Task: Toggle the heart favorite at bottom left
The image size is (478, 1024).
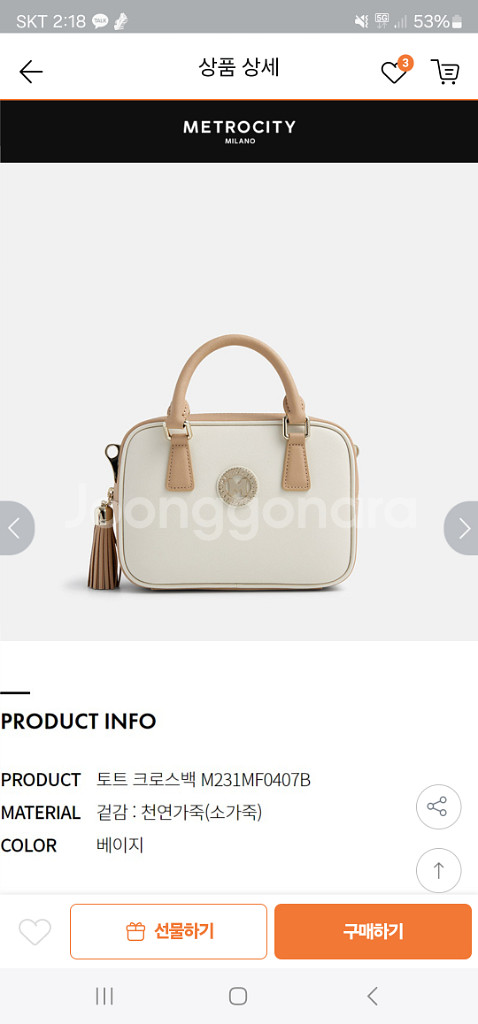Action: (35, 932)
